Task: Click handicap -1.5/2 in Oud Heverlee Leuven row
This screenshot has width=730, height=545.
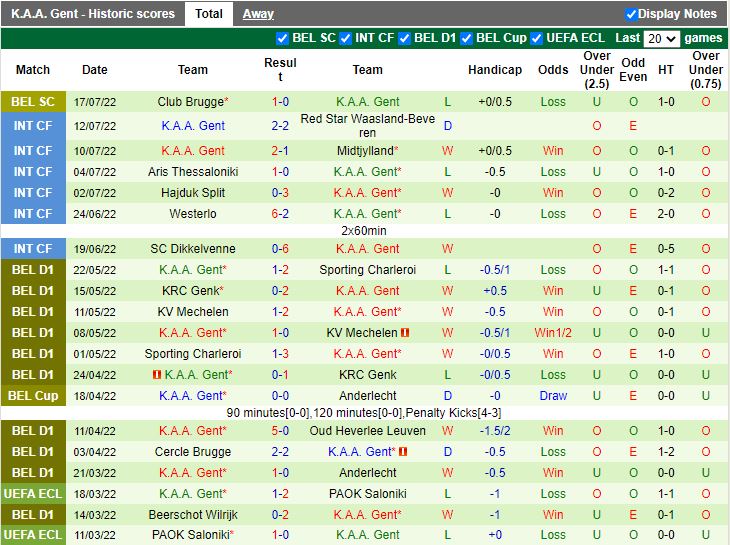Action: coord(495,431)
